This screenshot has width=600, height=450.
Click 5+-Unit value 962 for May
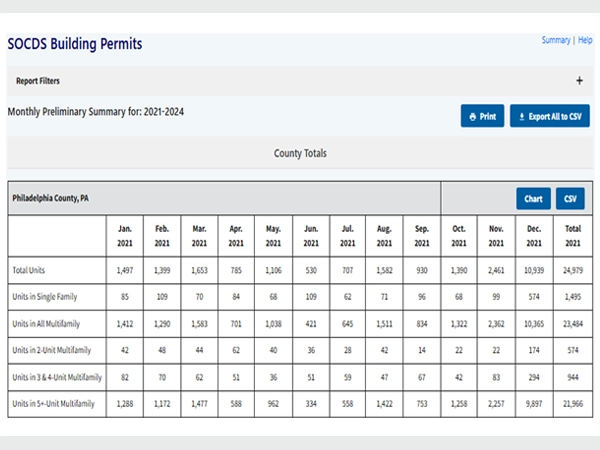point(273,404)
